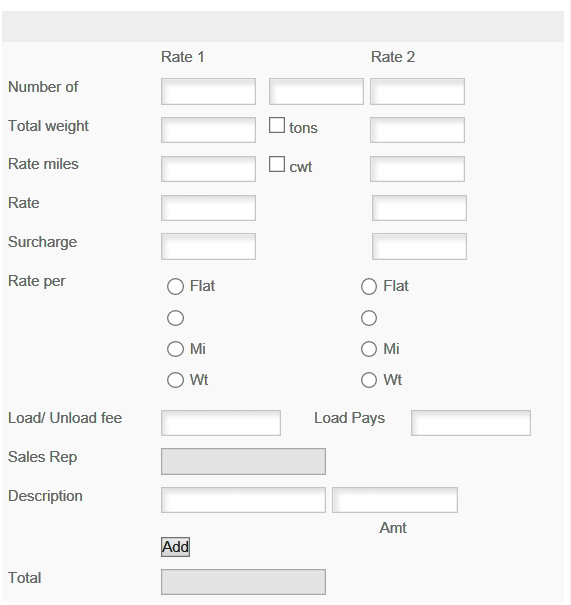Click the Load Pays input field
The width and height of the screenshot is (571, 605).
tap(471, 423)
